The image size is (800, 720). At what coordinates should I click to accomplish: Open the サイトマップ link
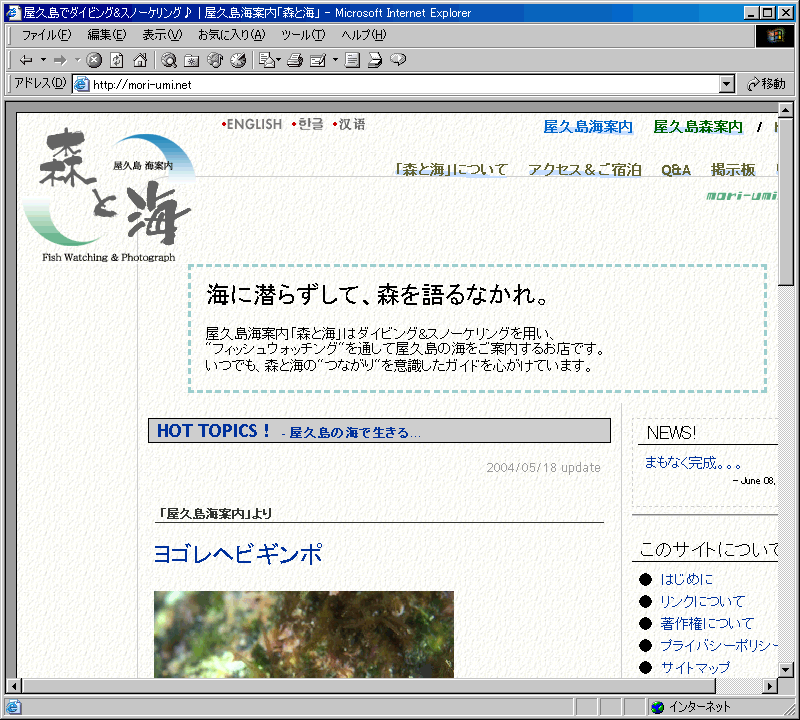(695, 667)
